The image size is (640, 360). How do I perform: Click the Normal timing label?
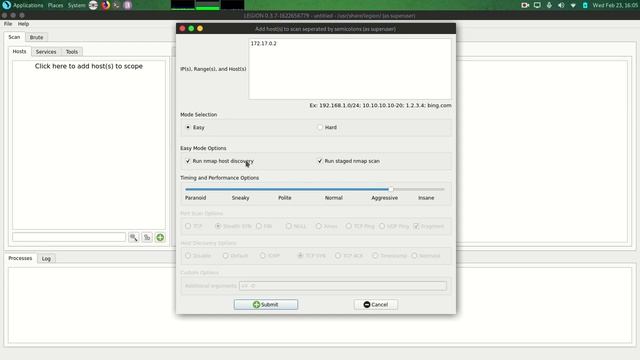[333, 198]
